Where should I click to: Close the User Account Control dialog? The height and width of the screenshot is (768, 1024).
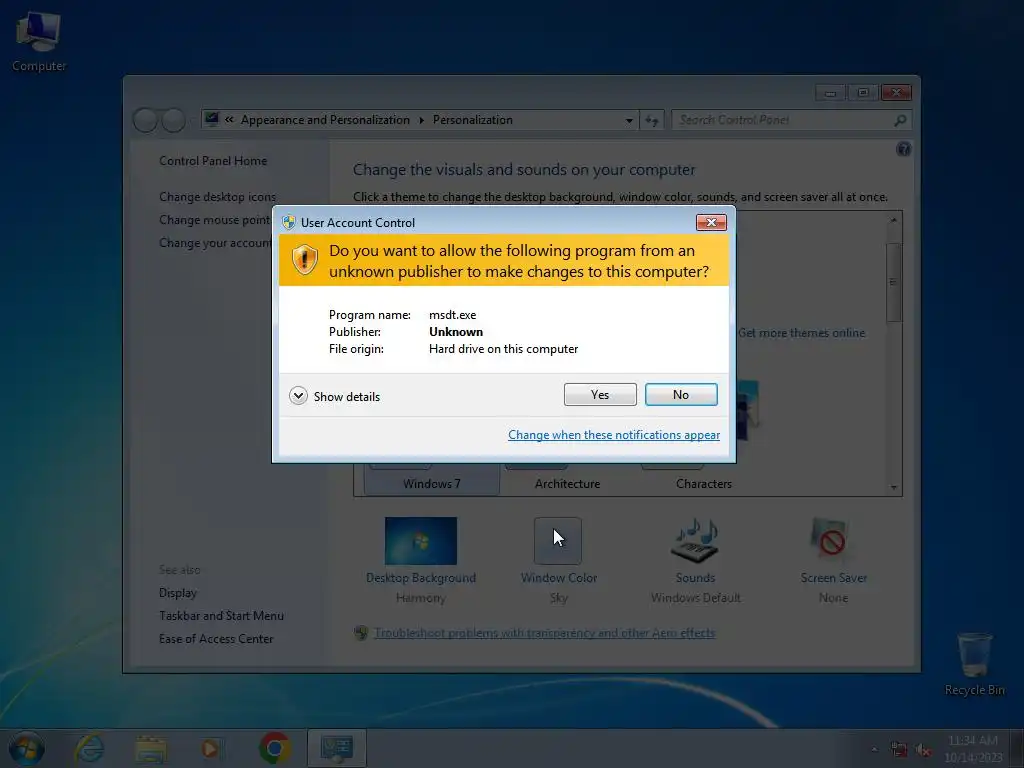pyautogui.click(x=711, y=223)
